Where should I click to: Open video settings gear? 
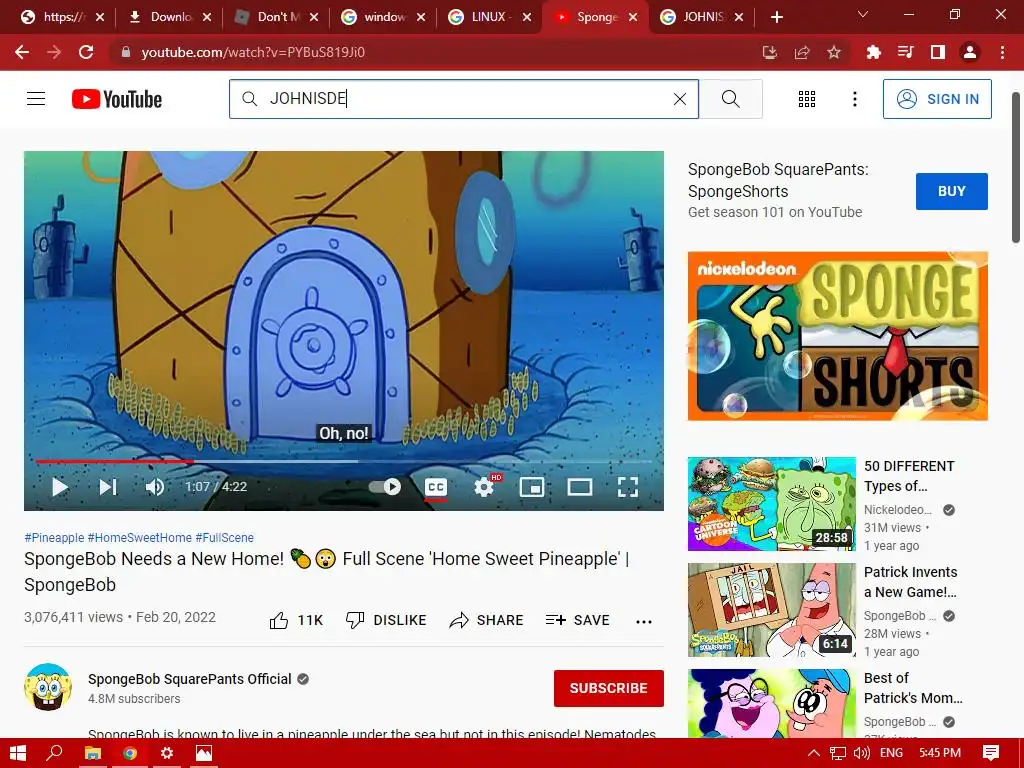[484, 487]
